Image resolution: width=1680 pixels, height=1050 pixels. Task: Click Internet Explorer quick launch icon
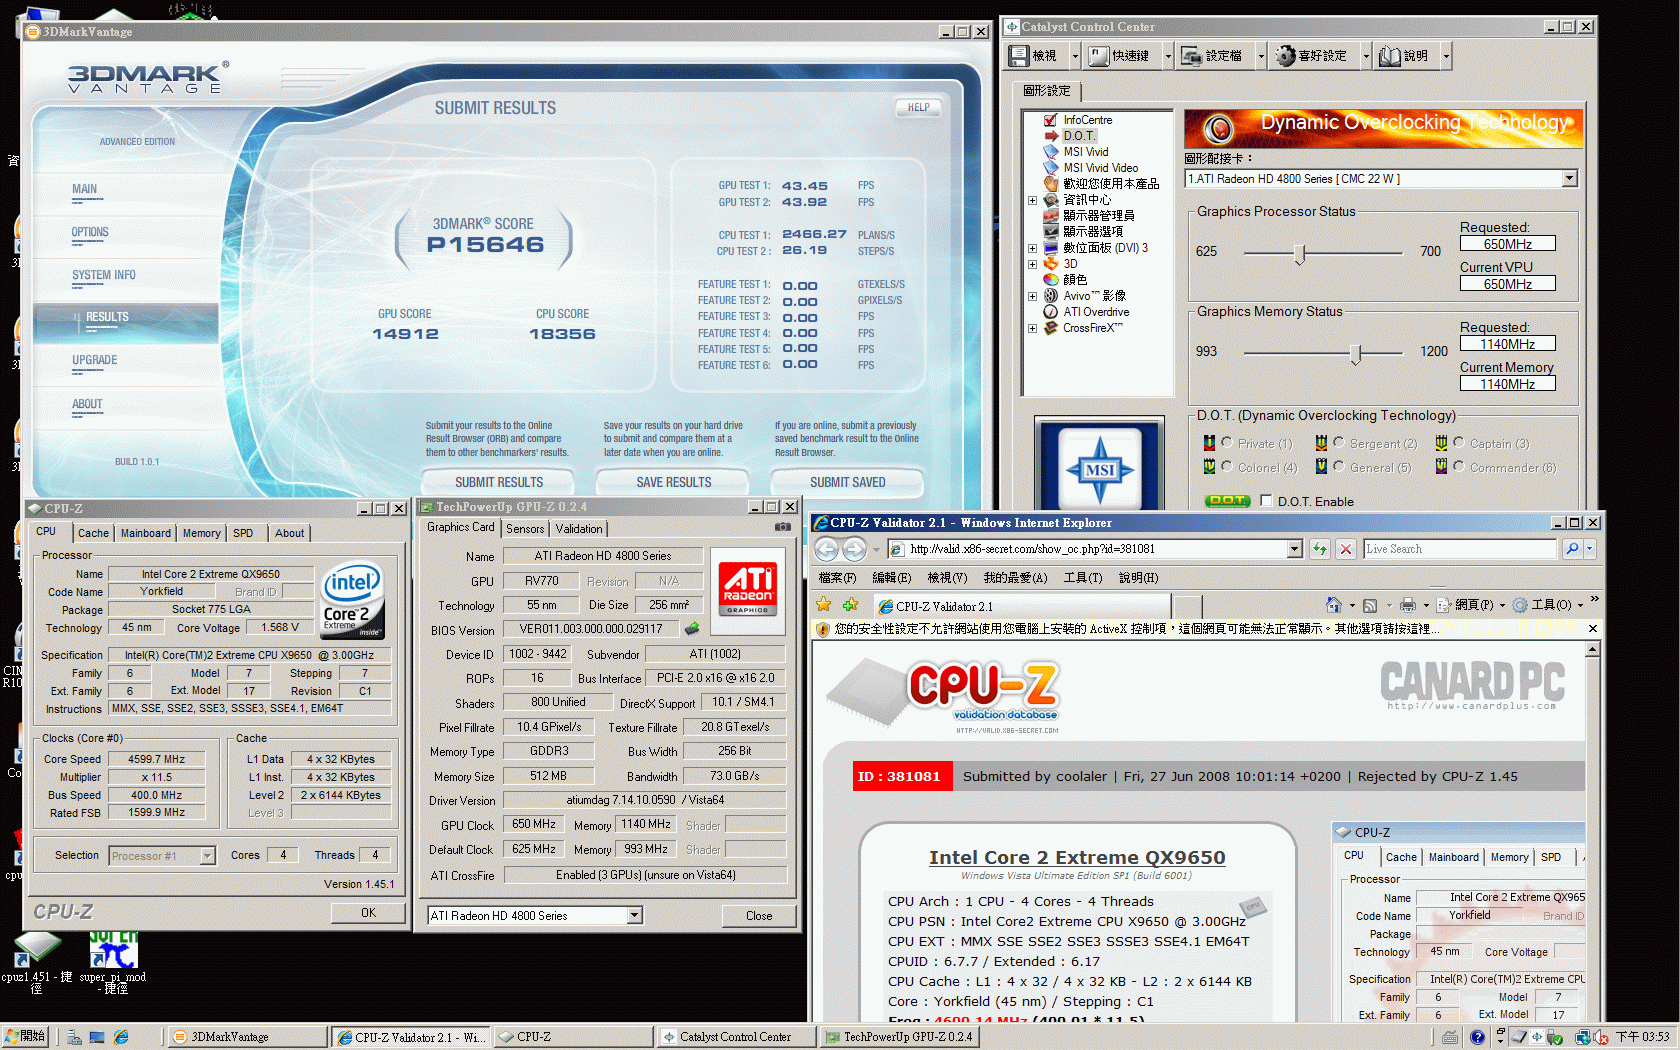click(x=121, y=1037)
